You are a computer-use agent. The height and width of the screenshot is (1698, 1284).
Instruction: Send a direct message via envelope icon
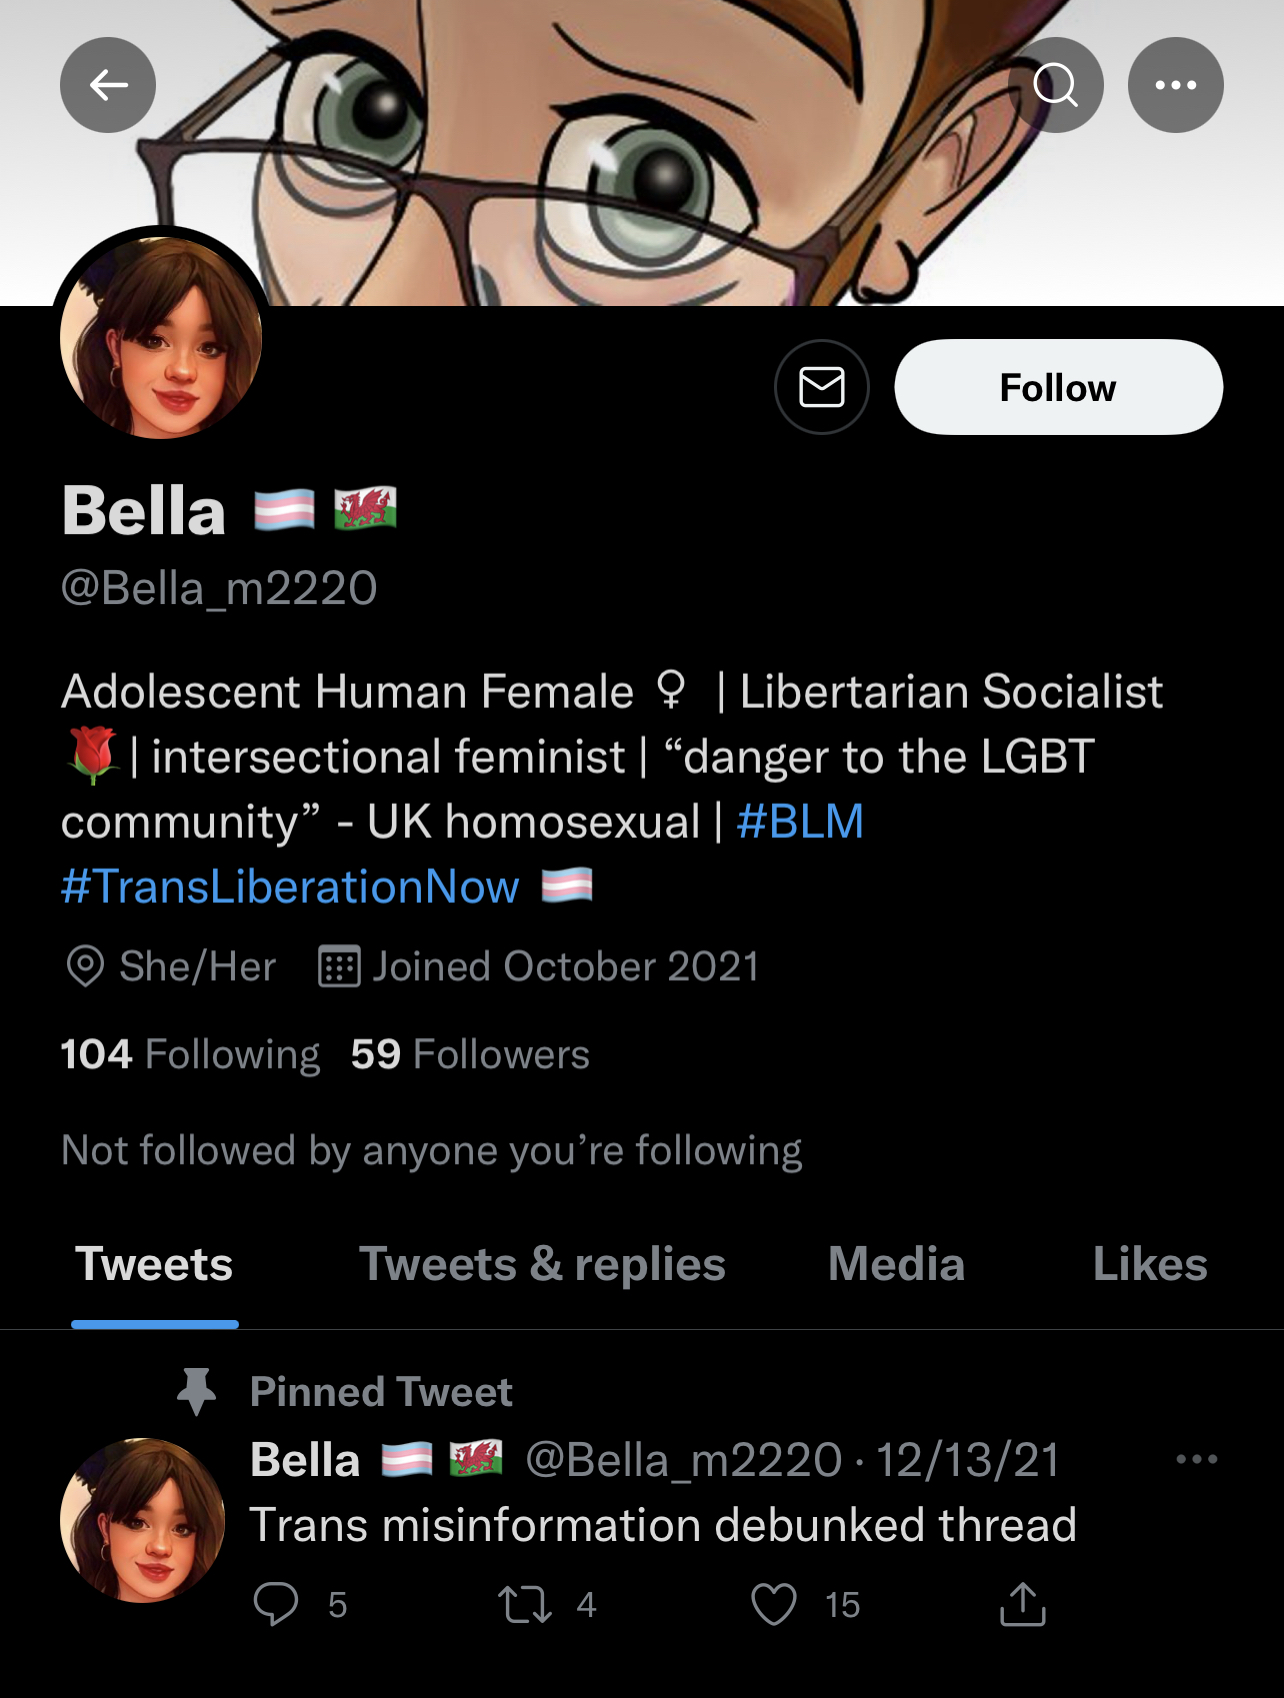coord(822,387)
